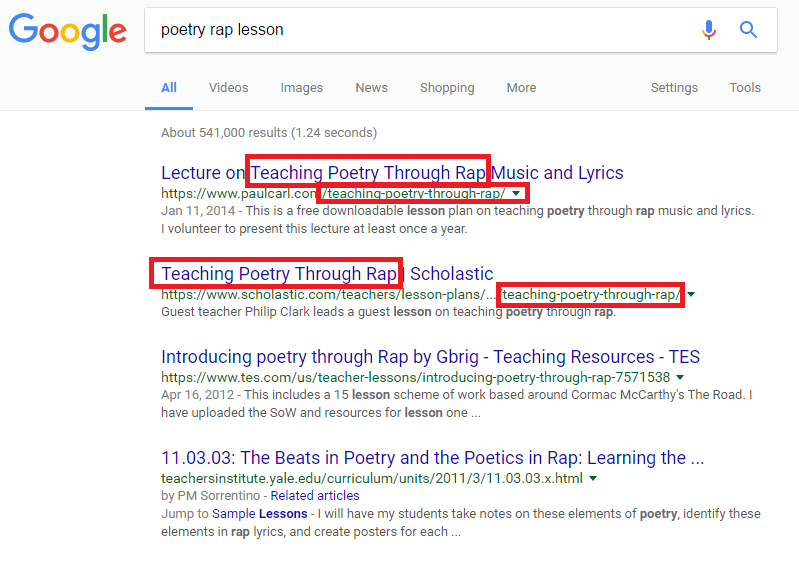Open search Settings
The height and width of the screenshot is (564, 799).
(674, 88)
